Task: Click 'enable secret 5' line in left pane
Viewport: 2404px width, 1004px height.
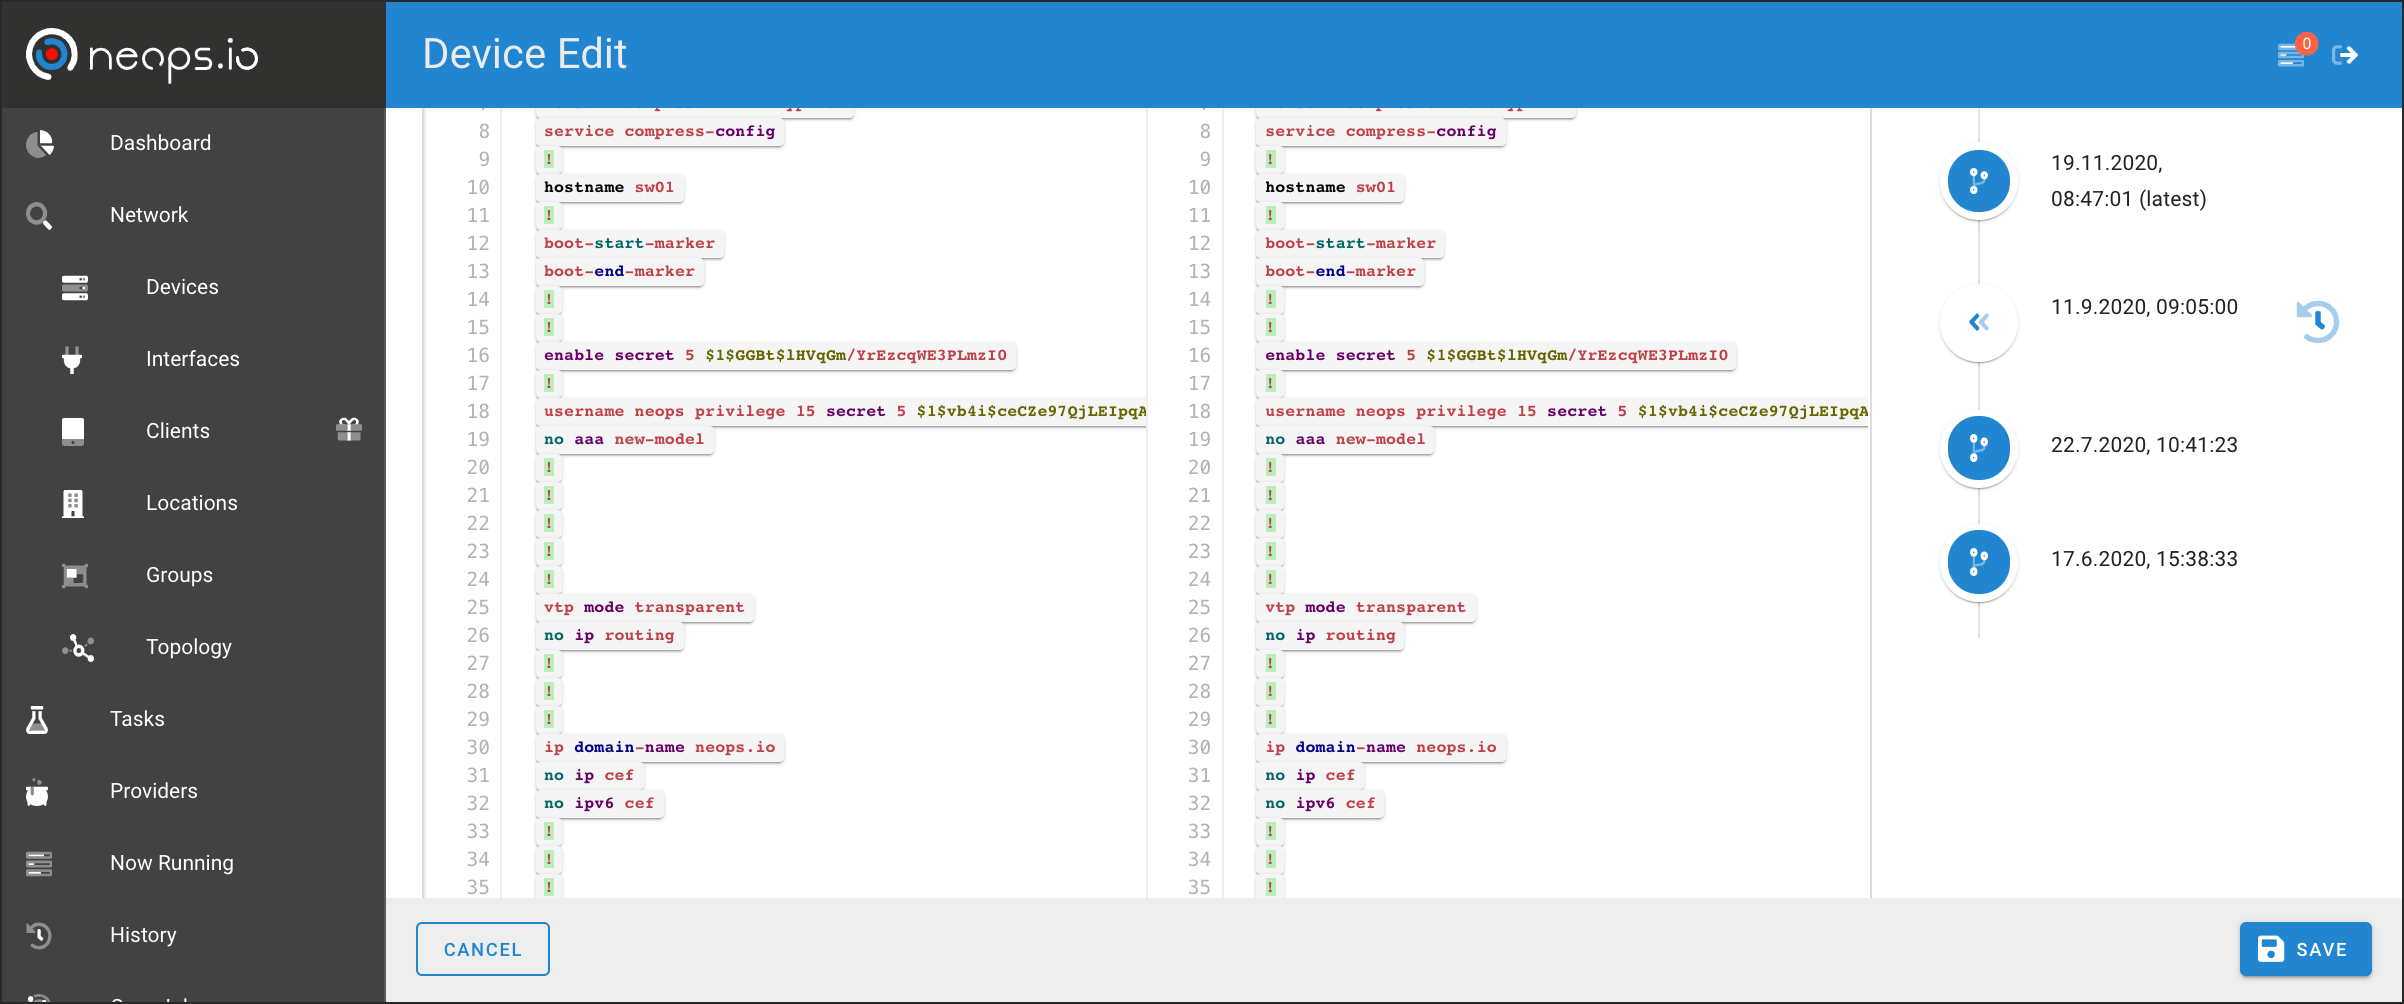Action: click(775, 355)
